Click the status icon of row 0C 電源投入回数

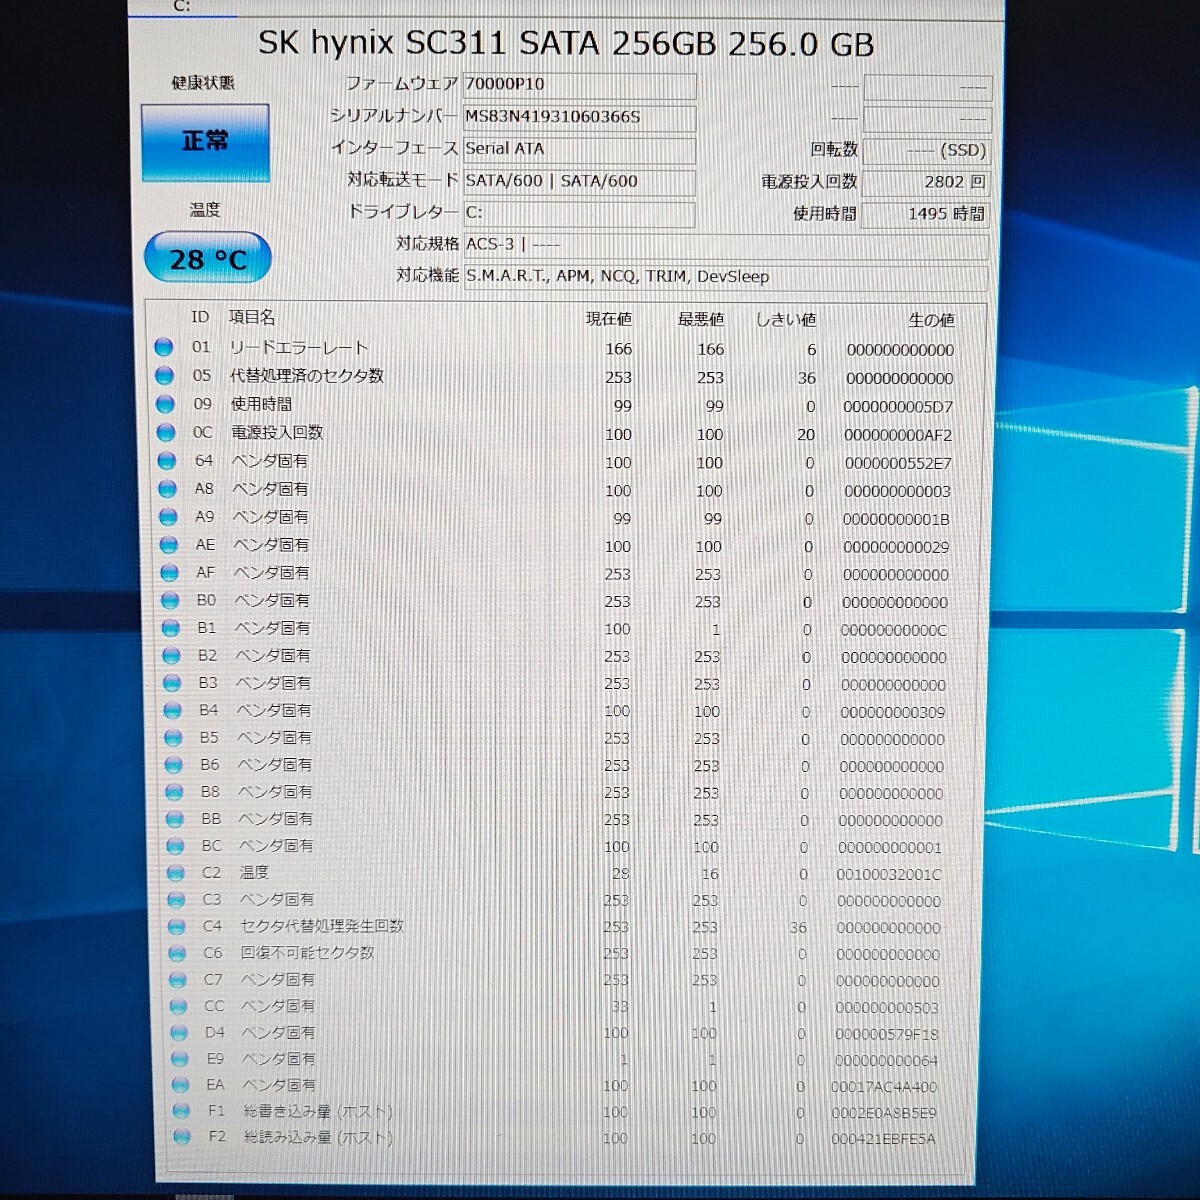tap(166, 433)
